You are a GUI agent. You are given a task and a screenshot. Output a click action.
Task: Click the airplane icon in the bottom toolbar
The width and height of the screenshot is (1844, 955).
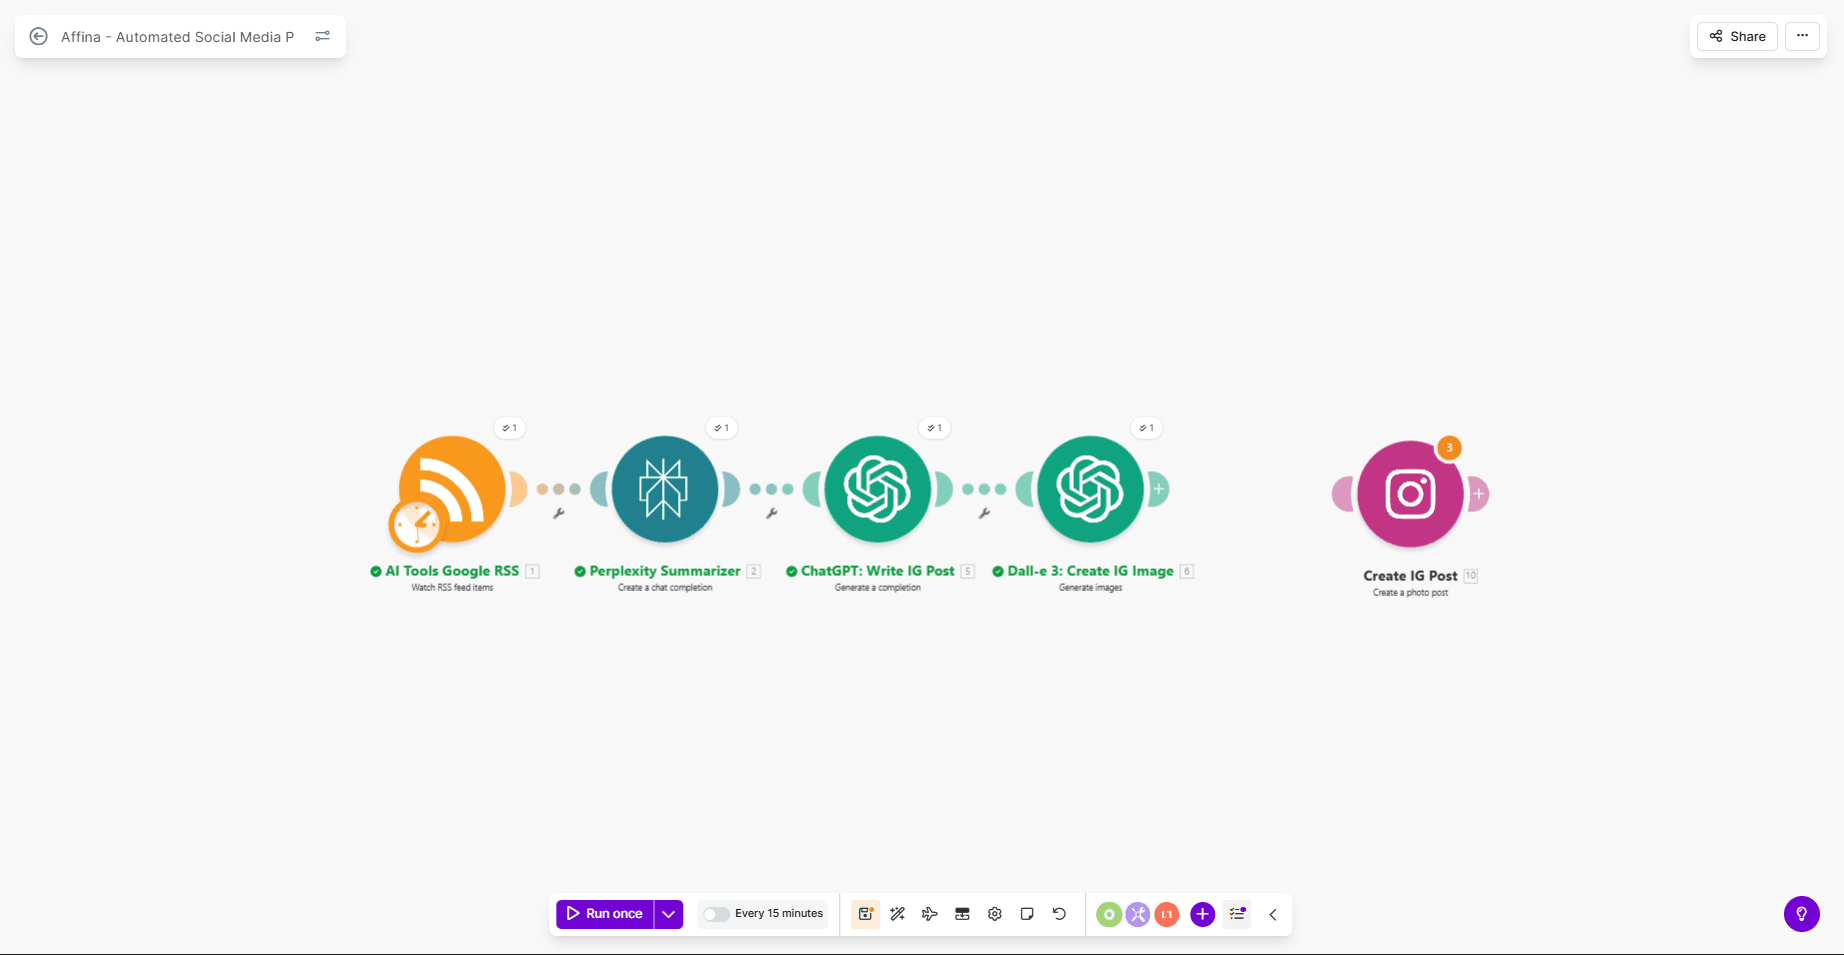[x=929, y=913]
